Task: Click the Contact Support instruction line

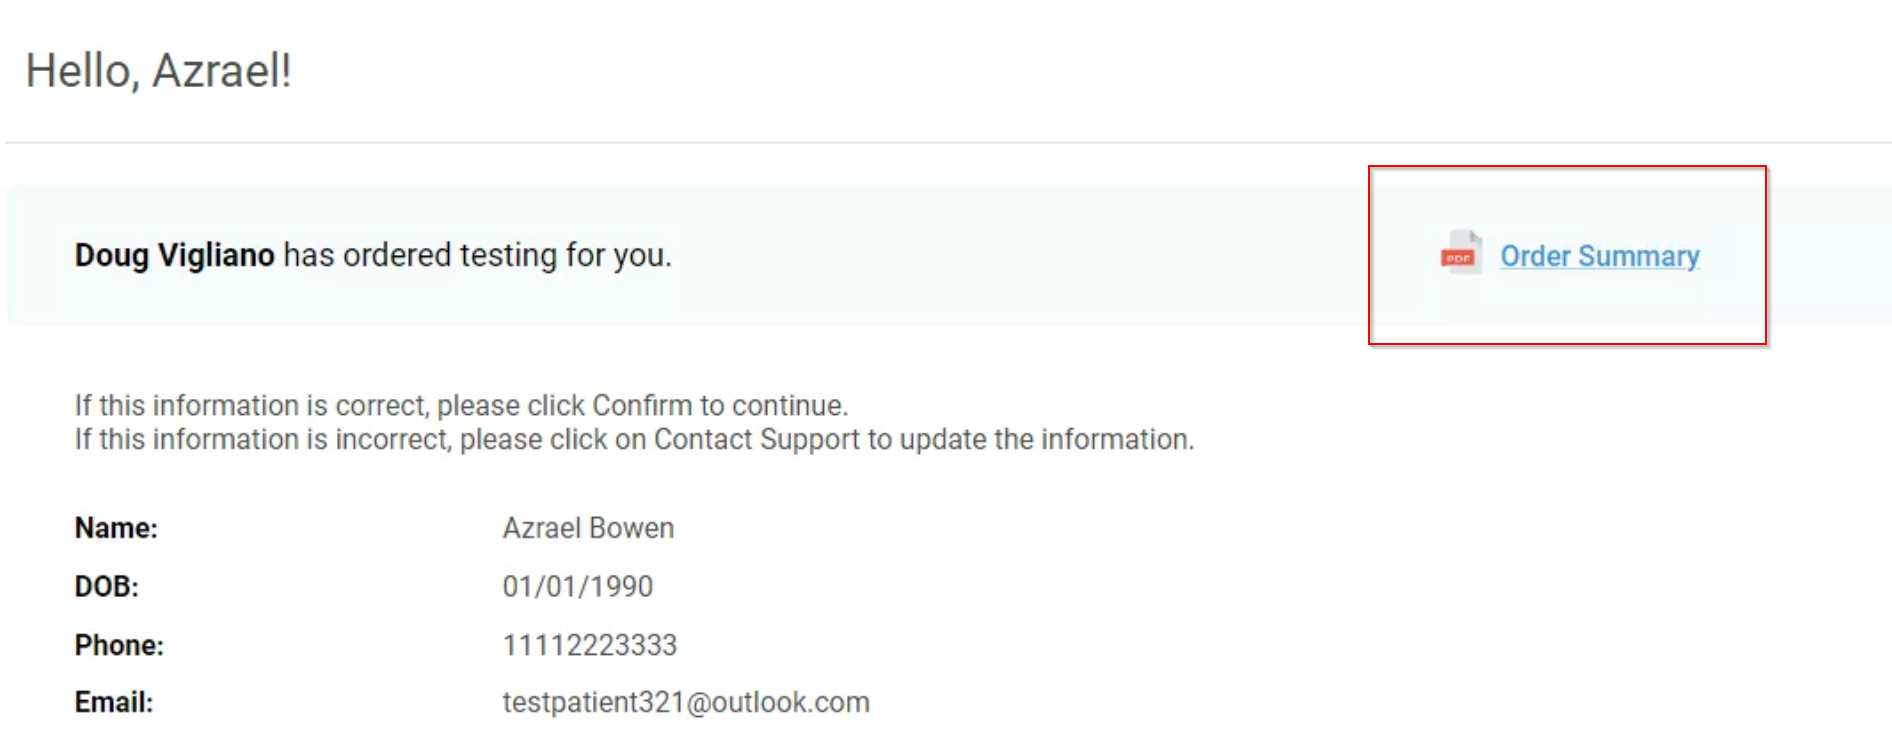Action: (x=634, y=439)
